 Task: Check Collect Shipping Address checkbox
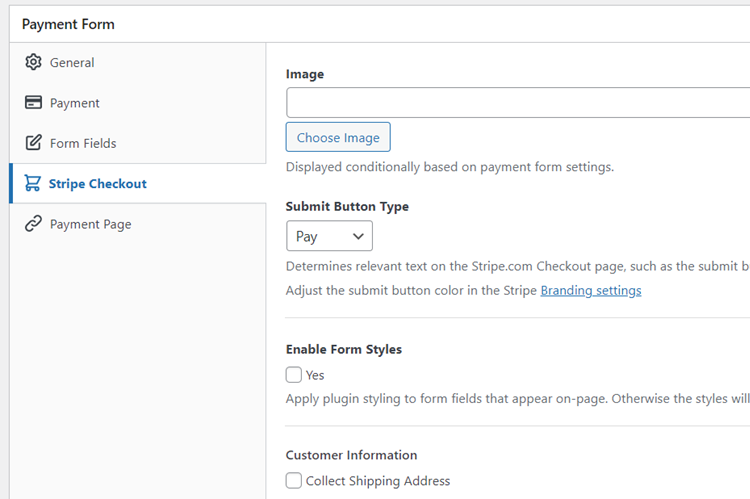294,480
